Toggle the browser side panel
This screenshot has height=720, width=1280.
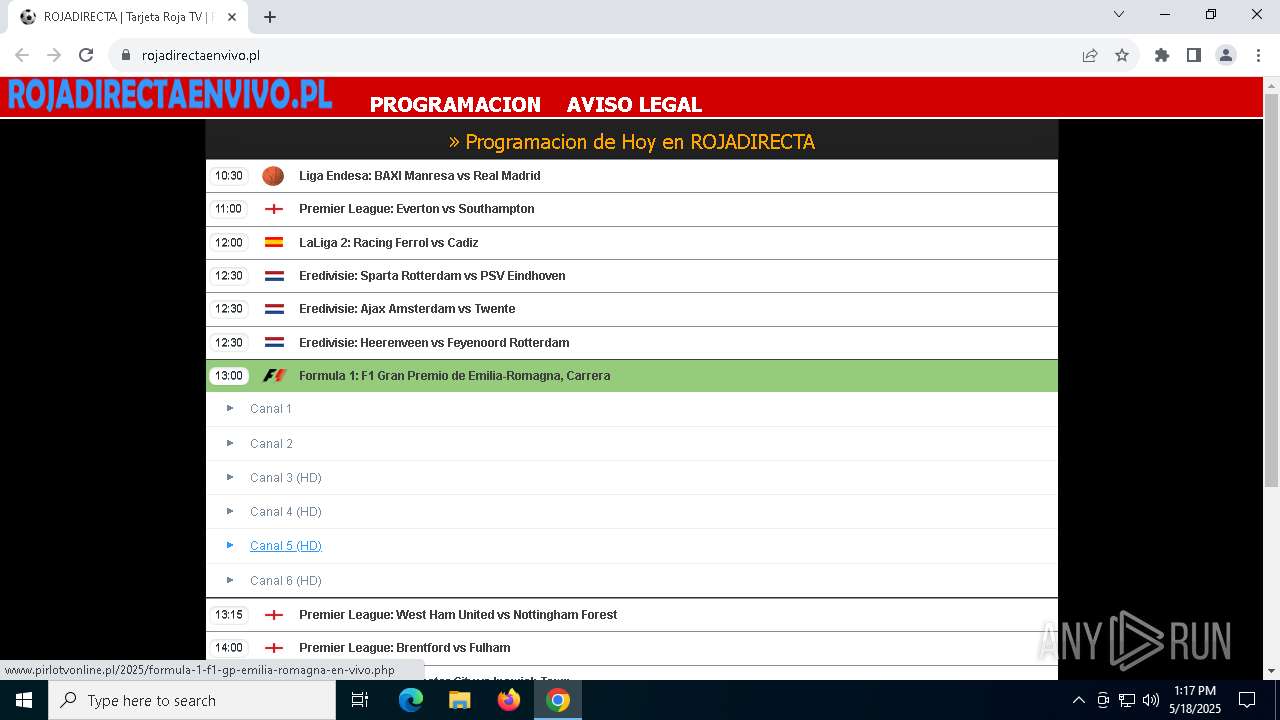point(1194,55)
